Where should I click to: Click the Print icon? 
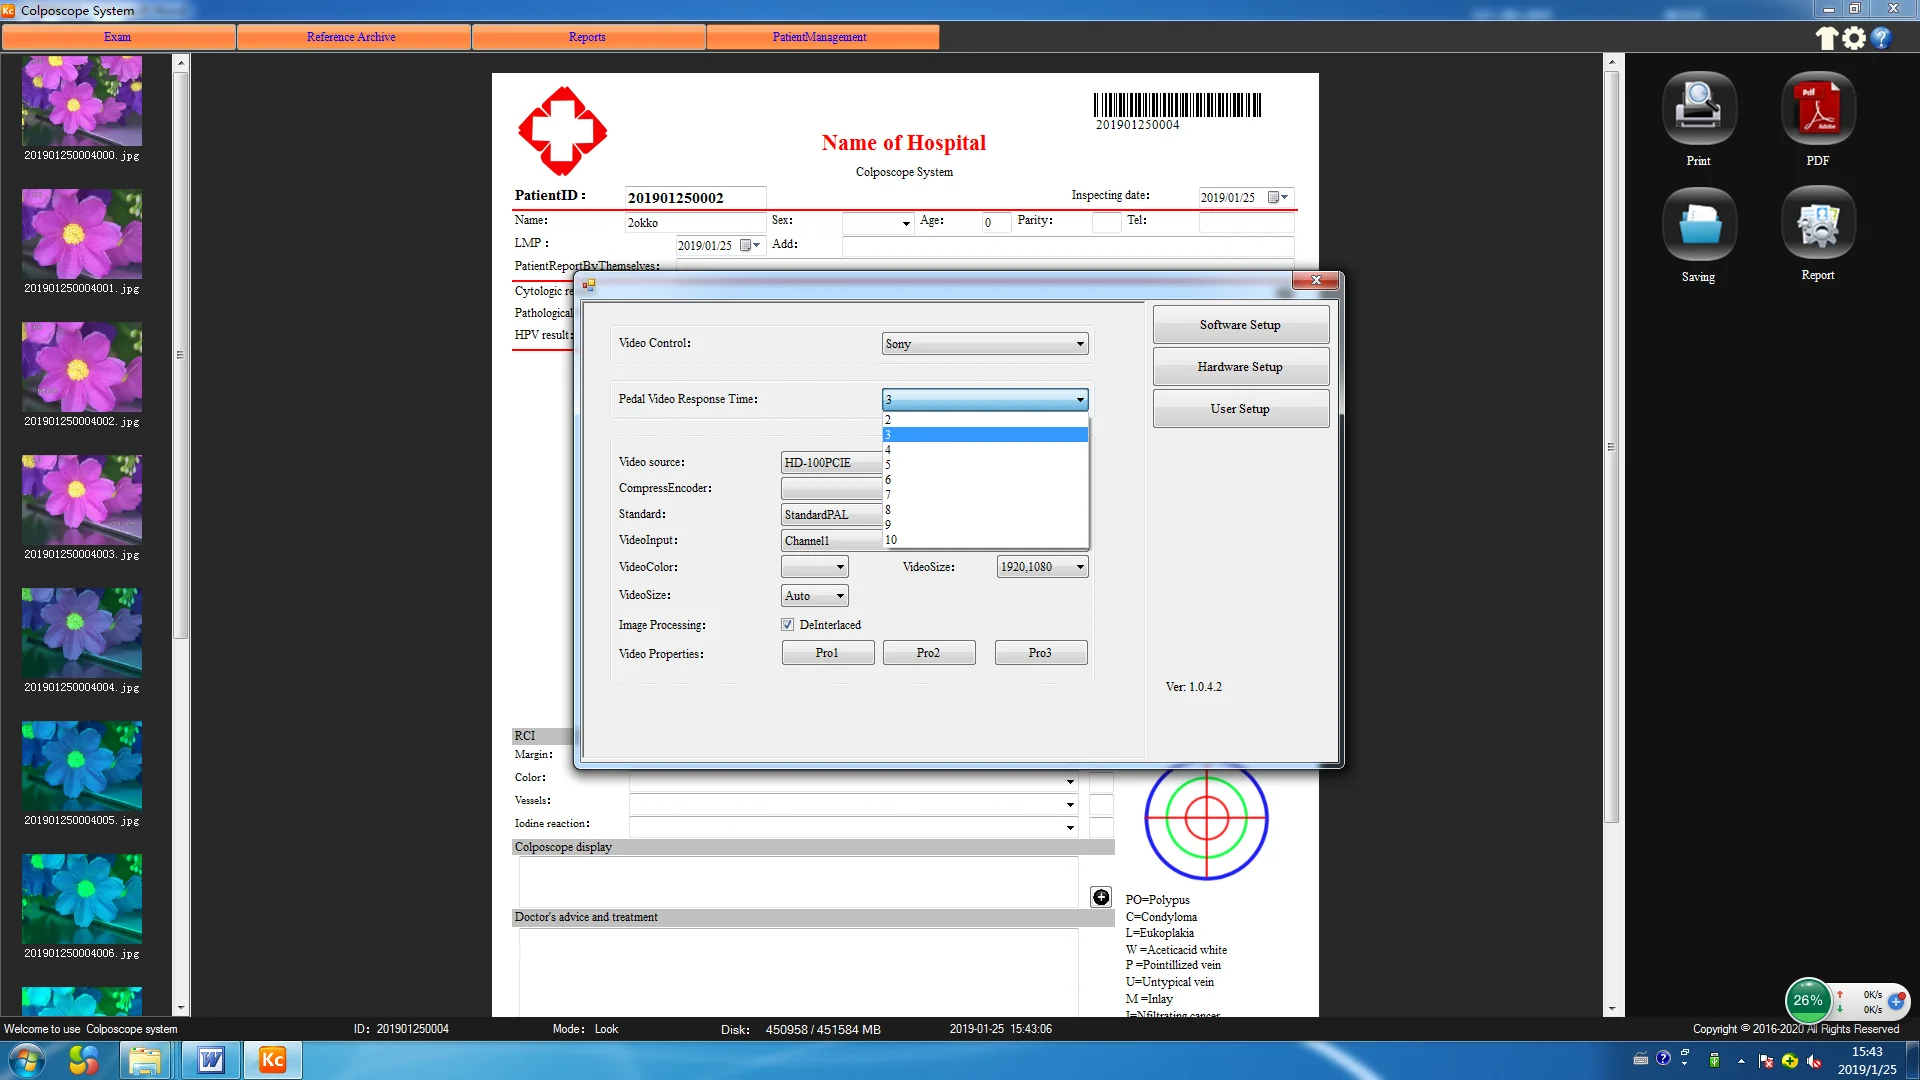[x=1698, y=108]
